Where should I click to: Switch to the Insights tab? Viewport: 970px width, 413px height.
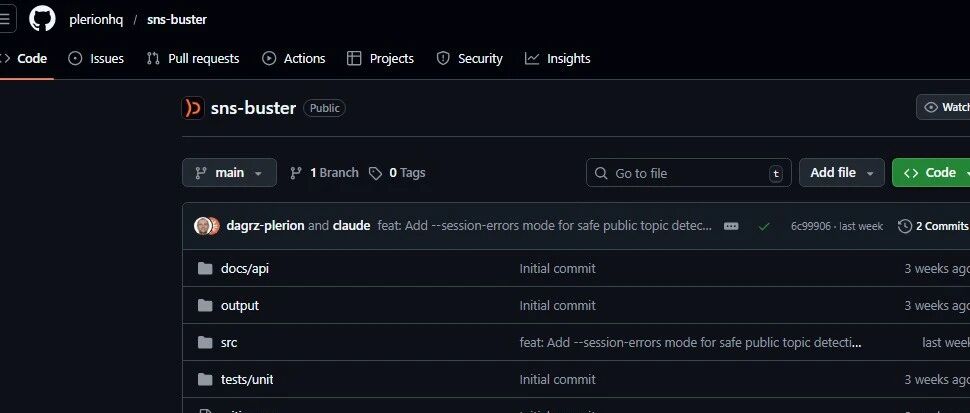pyautogui.click(x=557, y=59)
